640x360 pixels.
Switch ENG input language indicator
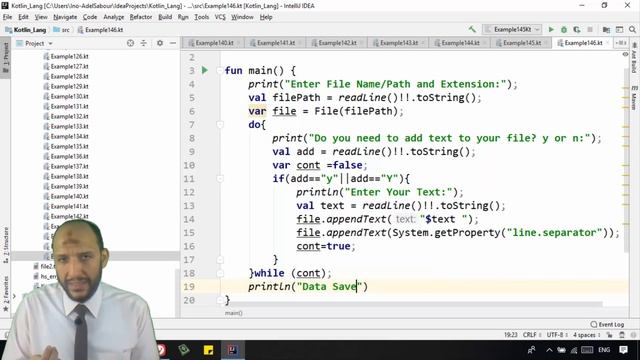click(604, 350)
